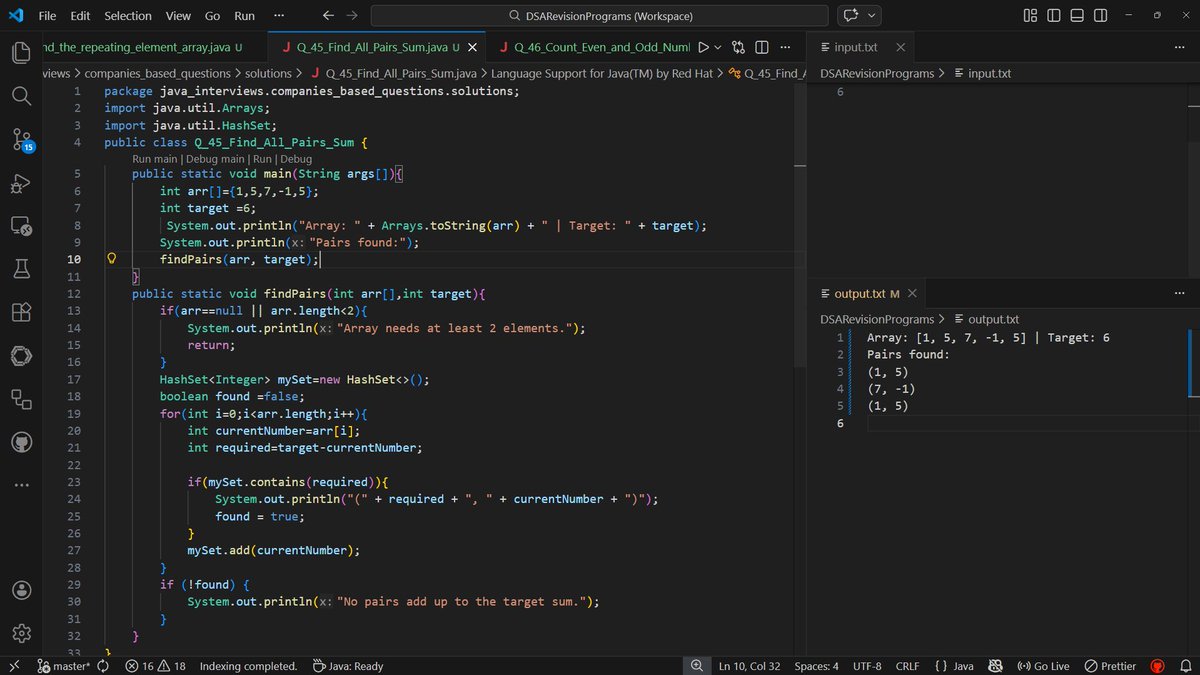Click Go Live in the status bar
This screenshot has width=1200, height=675.
pyautogui.click(x=1043, y=666)
